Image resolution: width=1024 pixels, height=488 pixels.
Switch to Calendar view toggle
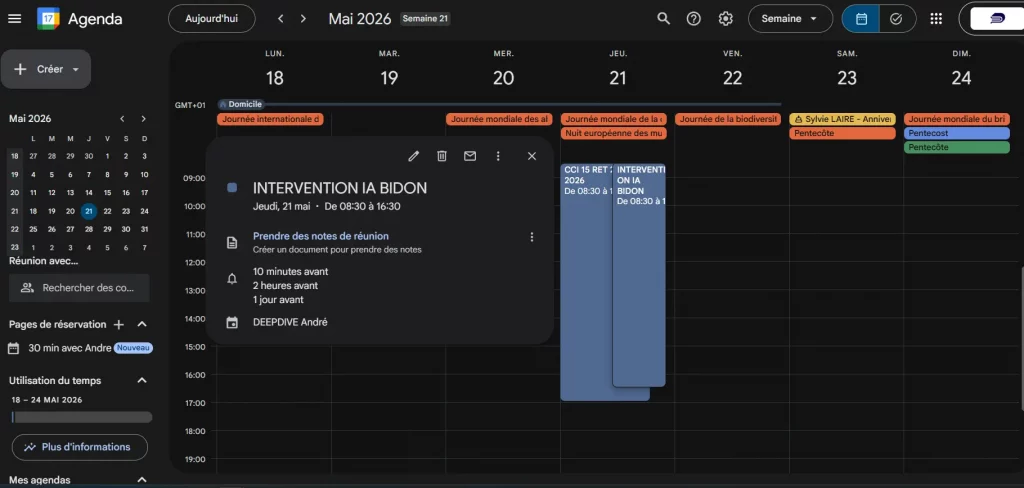point(861,19)
